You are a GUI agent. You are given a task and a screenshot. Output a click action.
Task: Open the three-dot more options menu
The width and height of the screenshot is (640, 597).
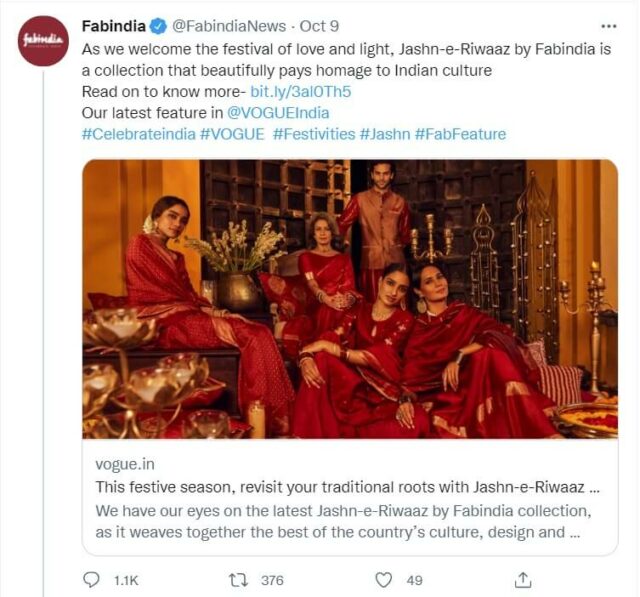(607, 25)
